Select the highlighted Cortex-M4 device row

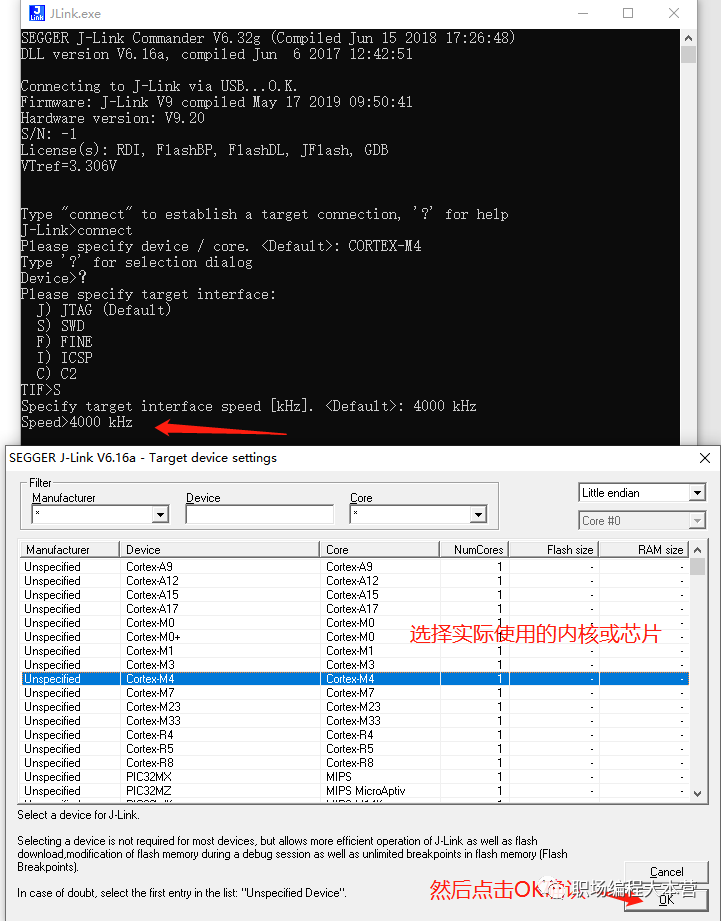(355, 679)
